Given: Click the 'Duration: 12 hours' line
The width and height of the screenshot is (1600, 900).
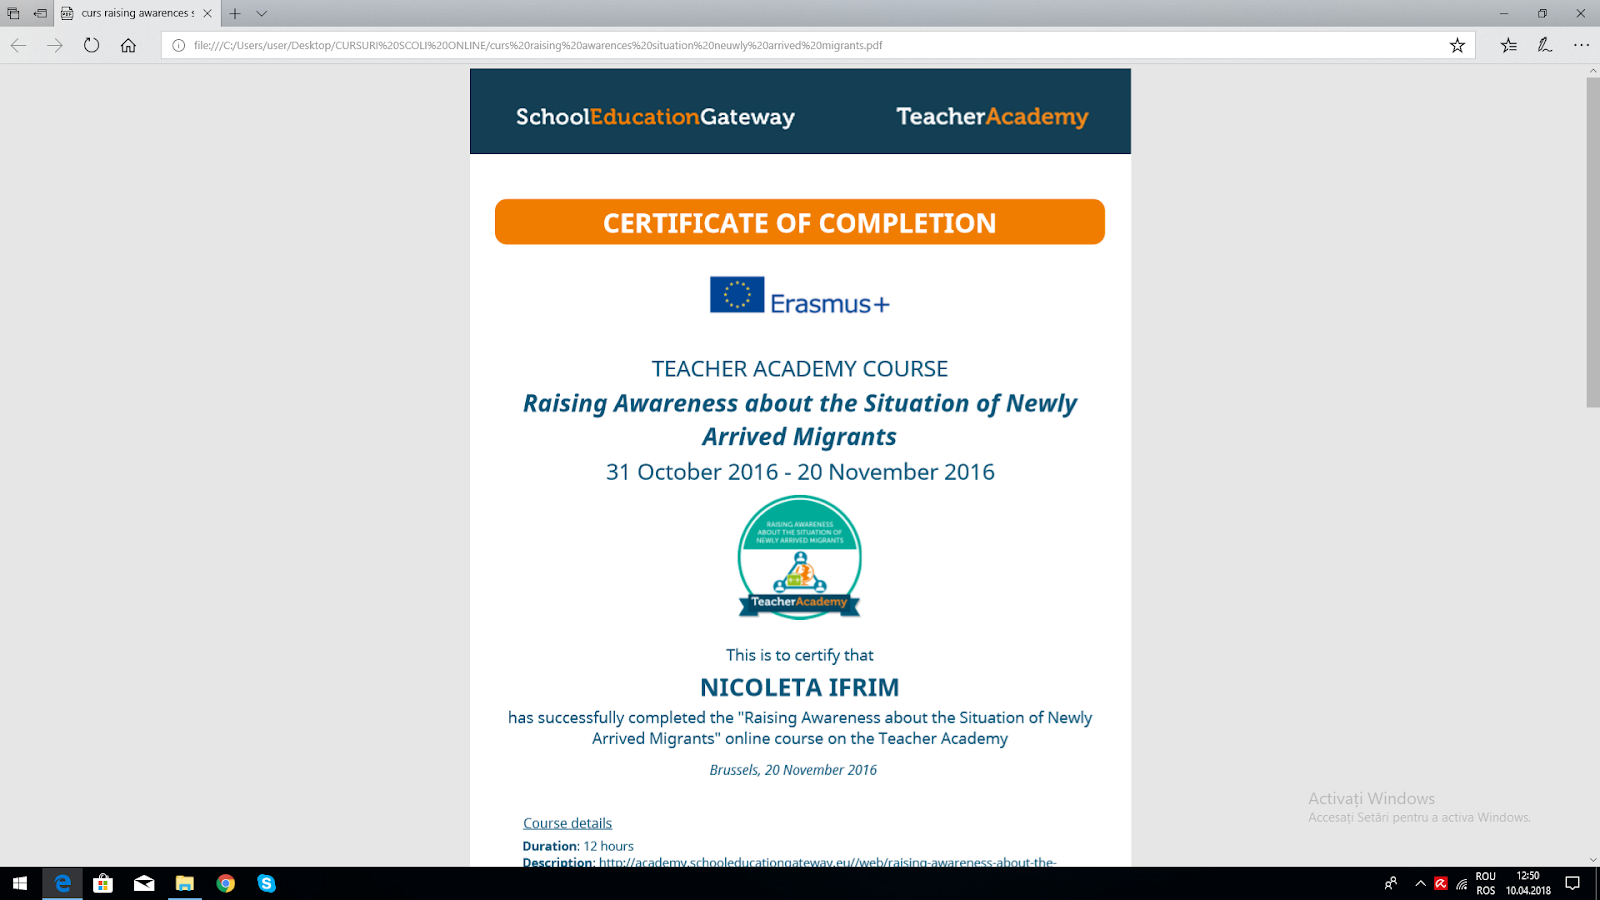Looking at the screenshot, I should [578, 846].
